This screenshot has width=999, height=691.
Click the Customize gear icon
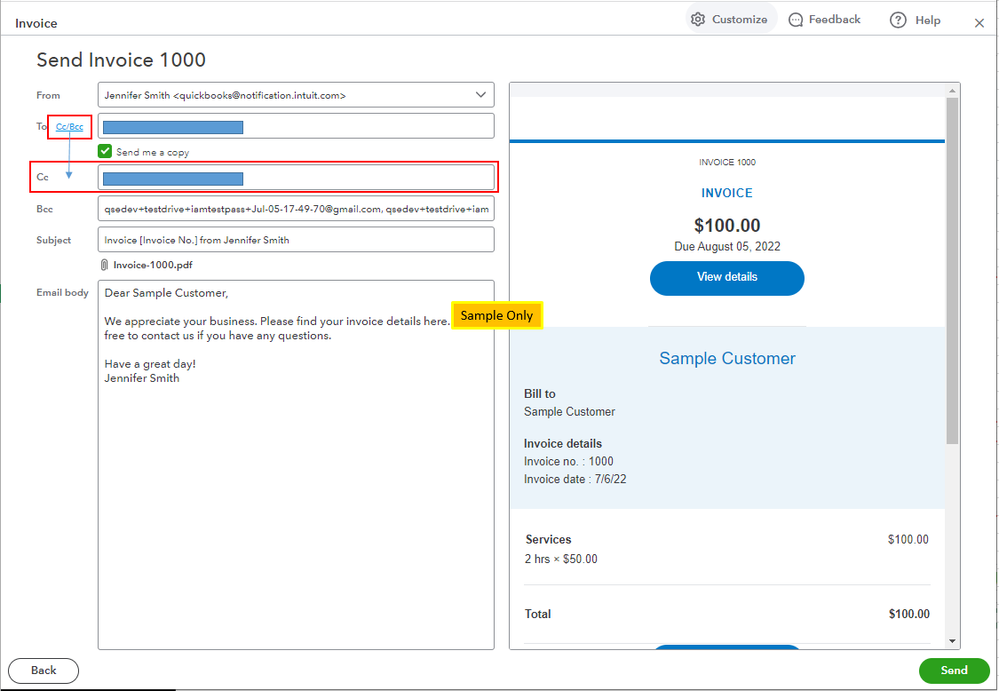click(698, 20)
